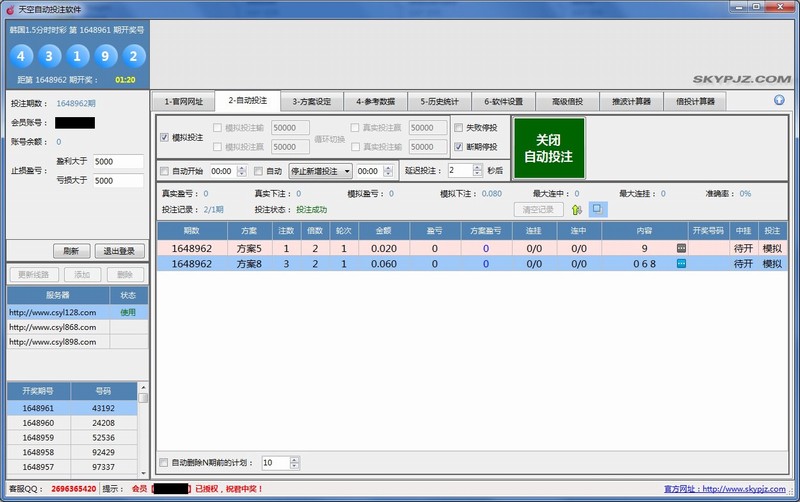Switch to the 3-方案设定 tab

pyautogui.click(x=311, y=101)
